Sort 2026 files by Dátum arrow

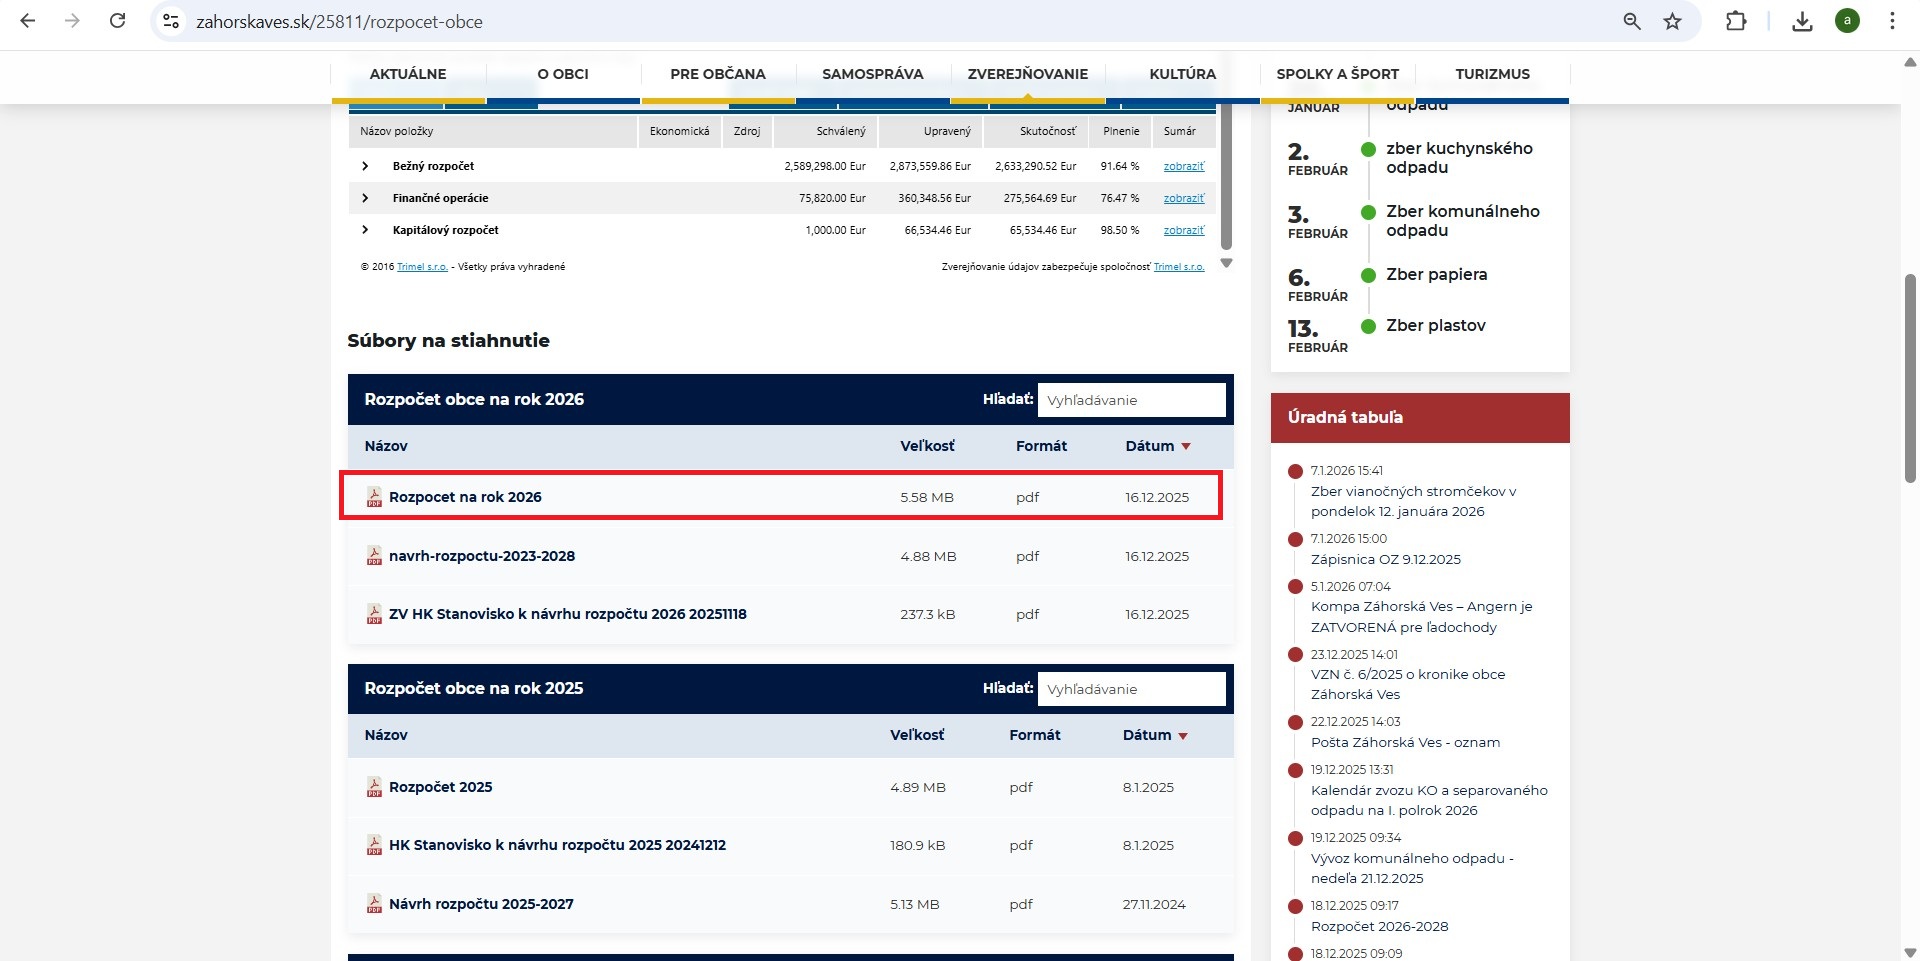1186,447
